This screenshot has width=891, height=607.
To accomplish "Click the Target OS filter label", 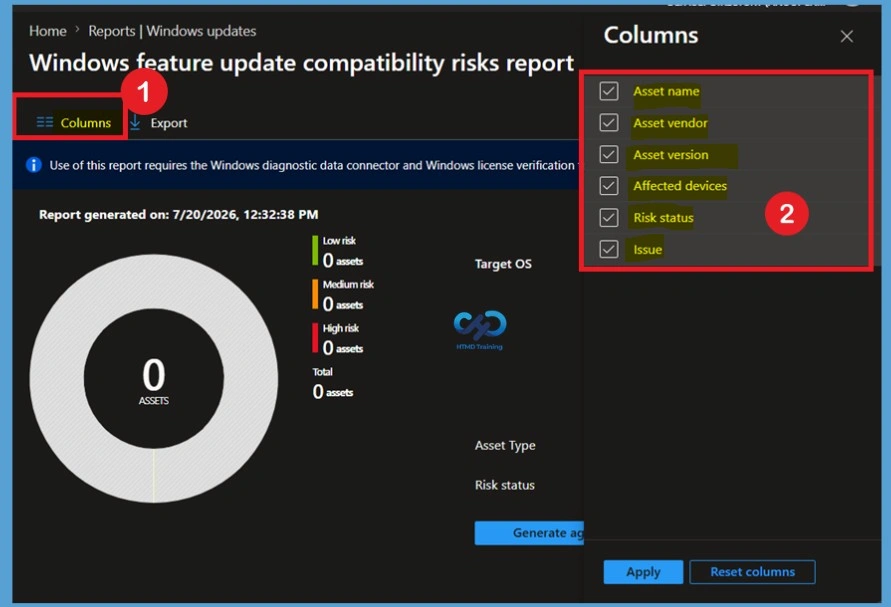I will tap(503, 264).
